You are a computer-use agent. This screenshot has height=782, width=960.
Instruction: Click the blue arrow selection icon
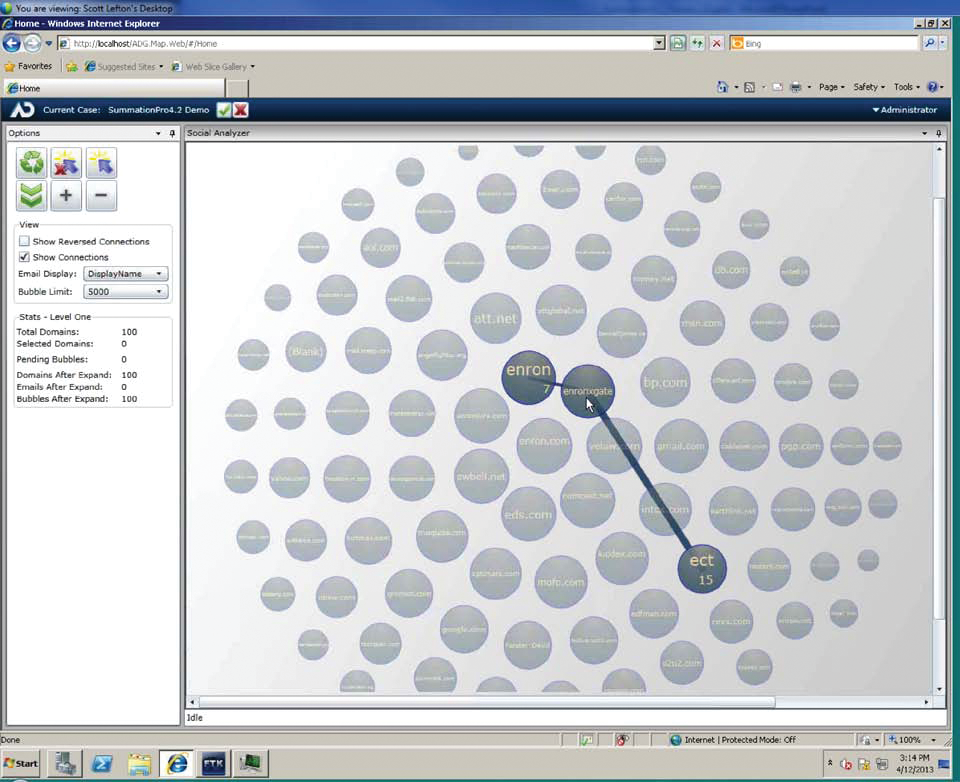pos(101,162)
